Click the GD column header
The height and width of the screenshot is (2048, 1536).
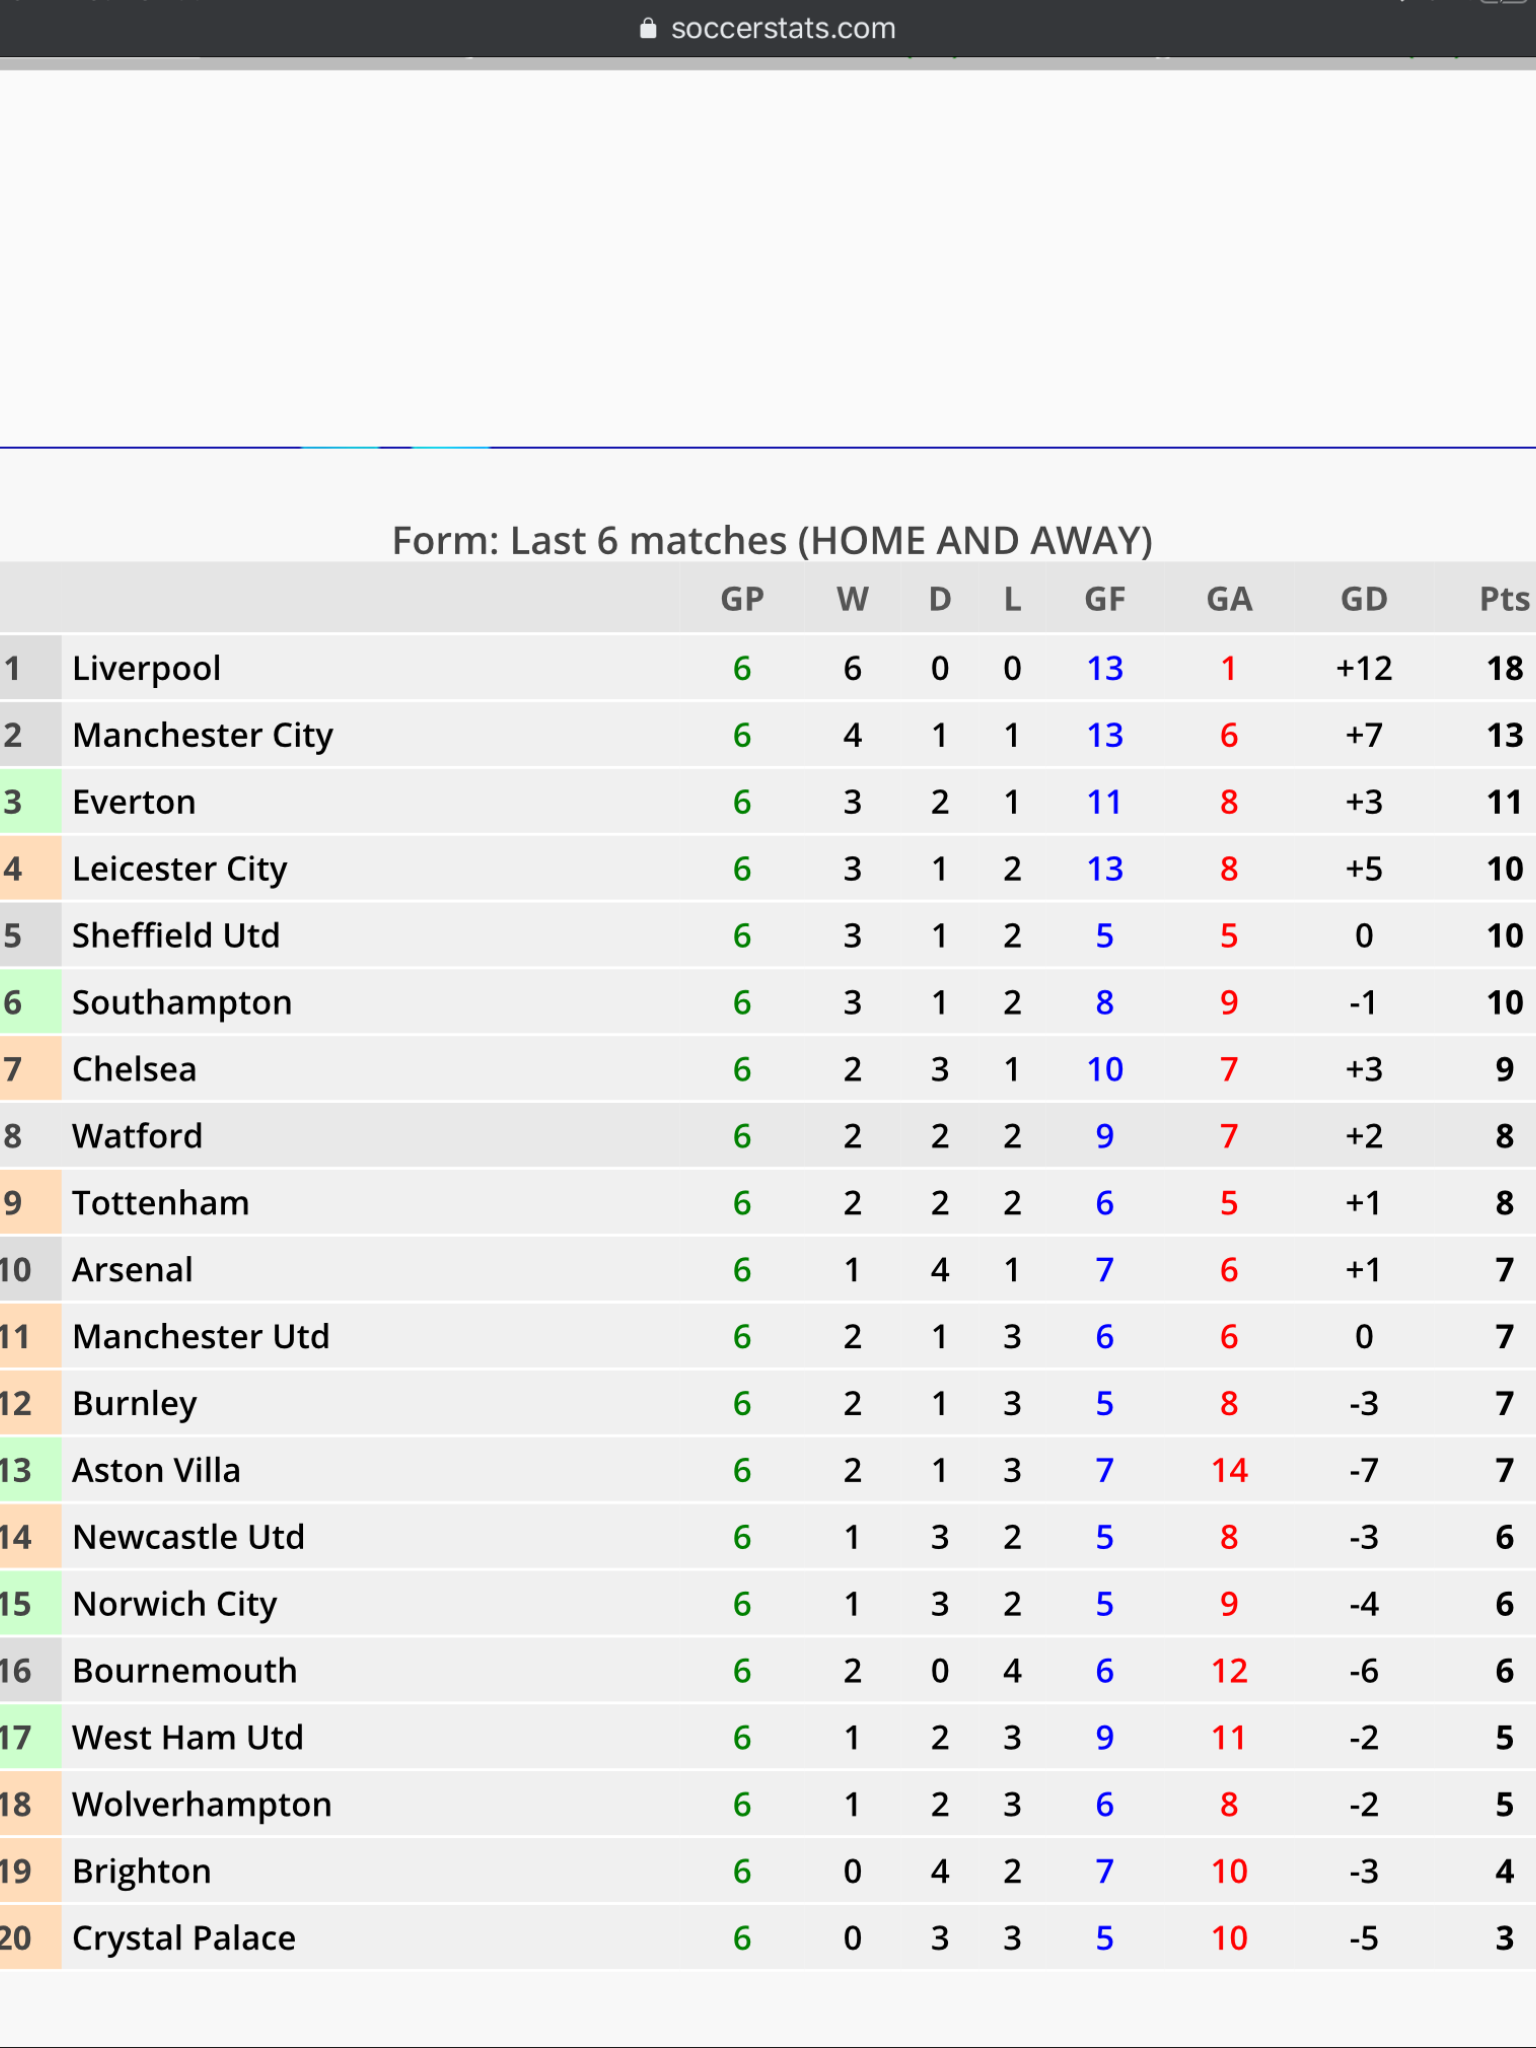point(1364,599)
